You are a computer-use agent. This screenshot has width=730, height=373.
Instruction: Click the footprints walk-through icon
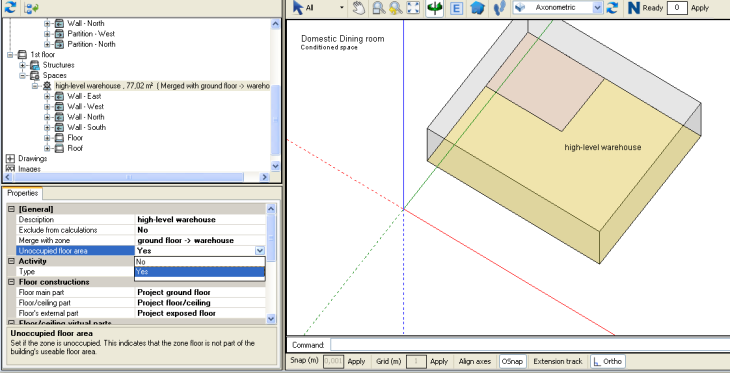click(499, 8)
